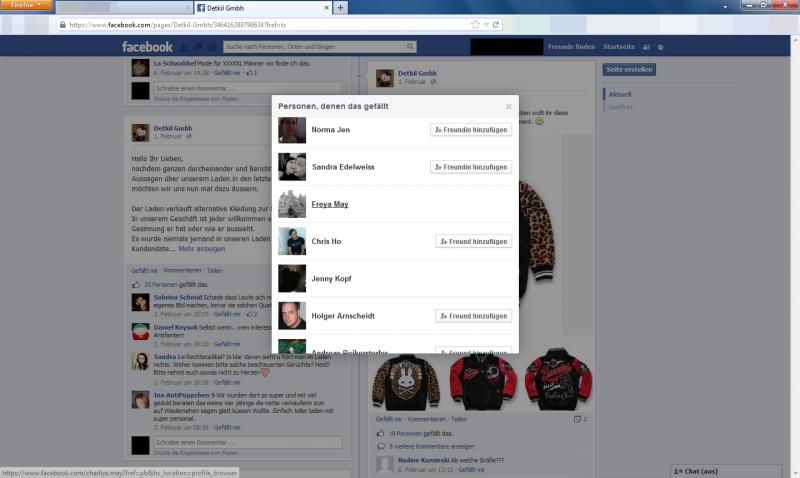Open Freya May's profile link
This screenshot has height=478, width=800.
point(327,204)
